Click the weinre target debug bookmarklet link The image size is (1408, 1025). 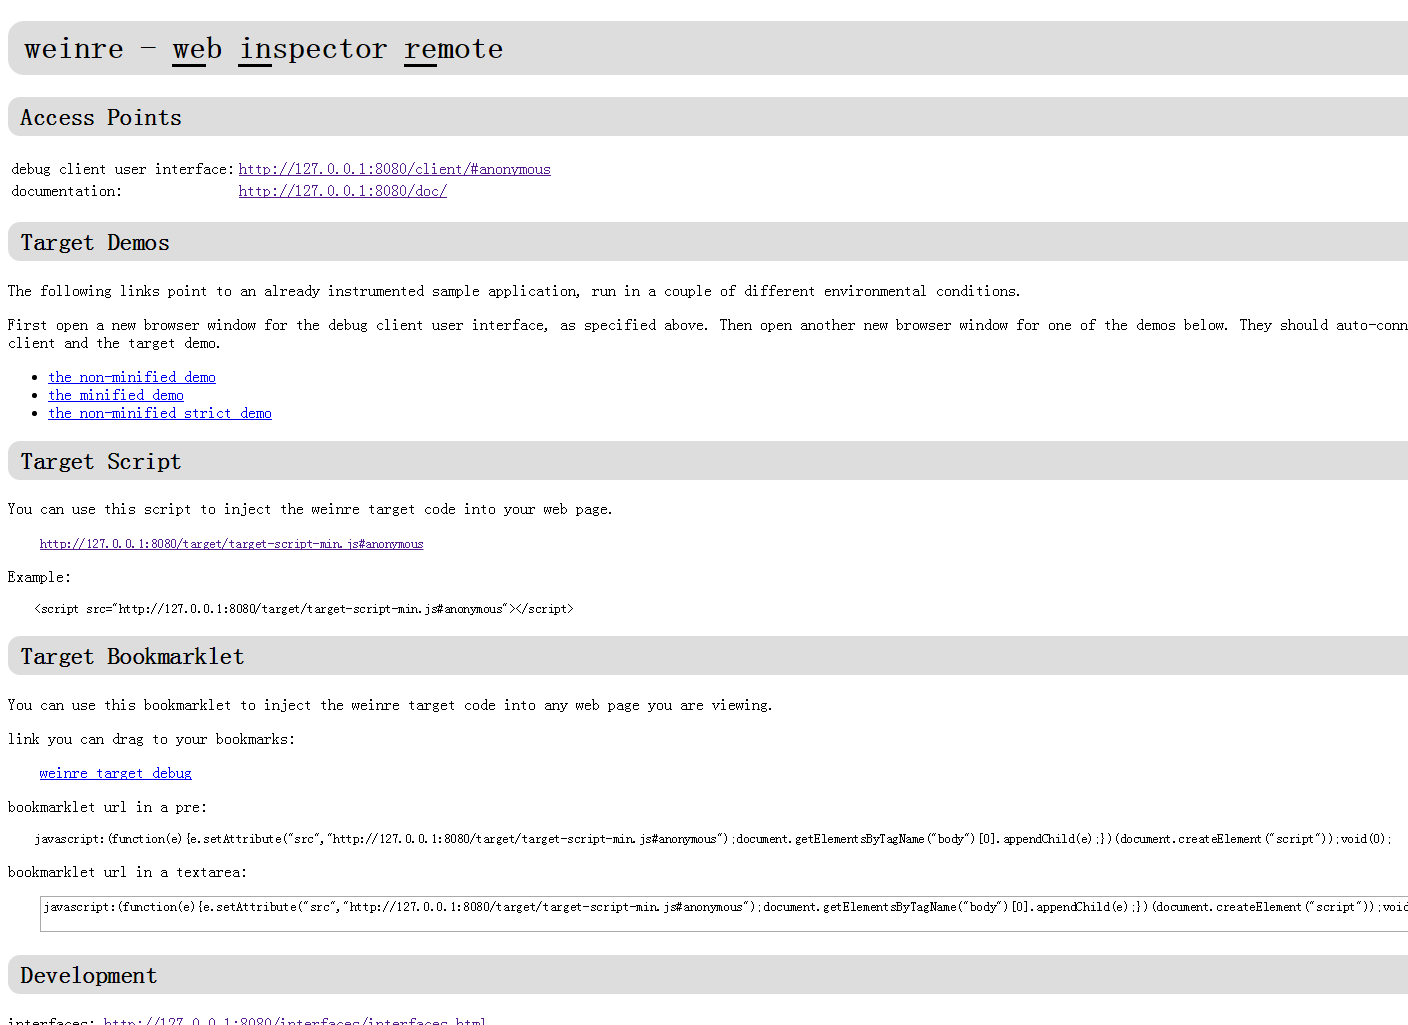coord(115,773)
